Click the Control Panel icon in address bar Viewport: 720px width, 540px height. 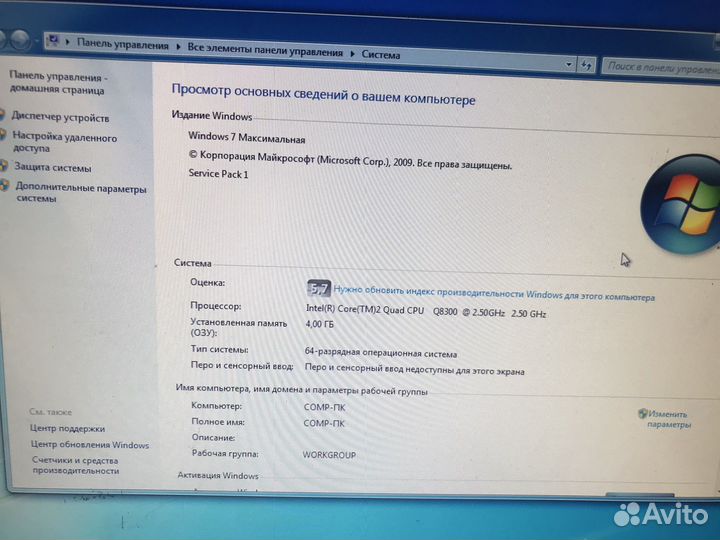click(54, 40)
